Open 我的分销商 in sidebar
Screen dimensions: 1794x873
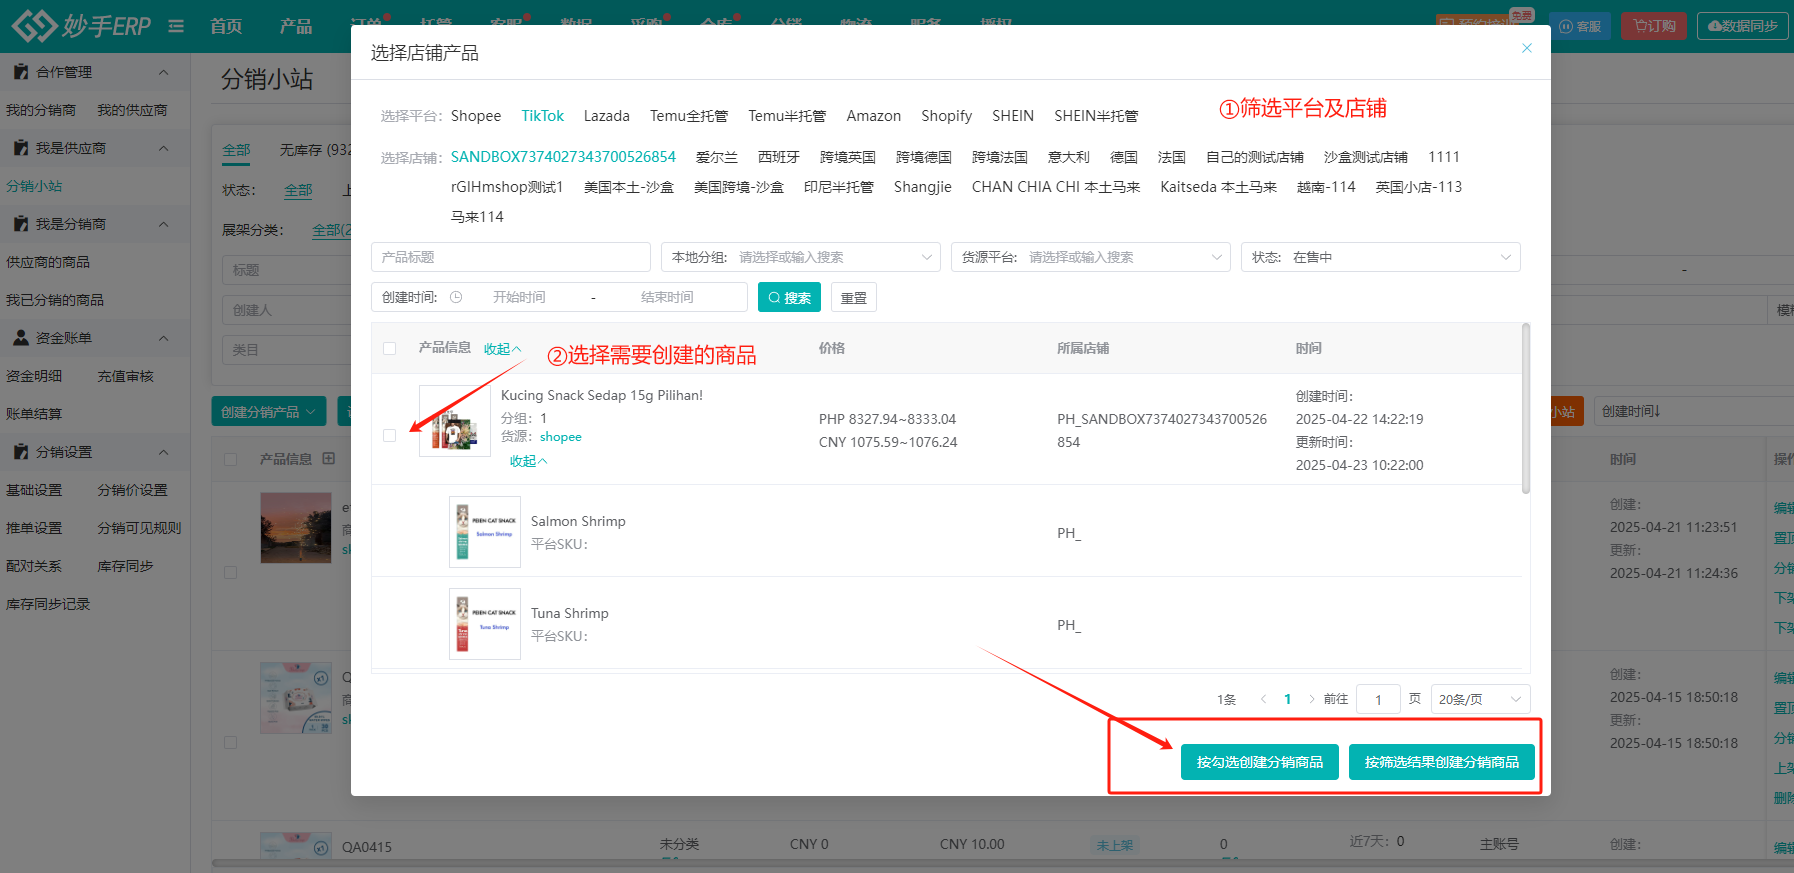pos(41,110)
